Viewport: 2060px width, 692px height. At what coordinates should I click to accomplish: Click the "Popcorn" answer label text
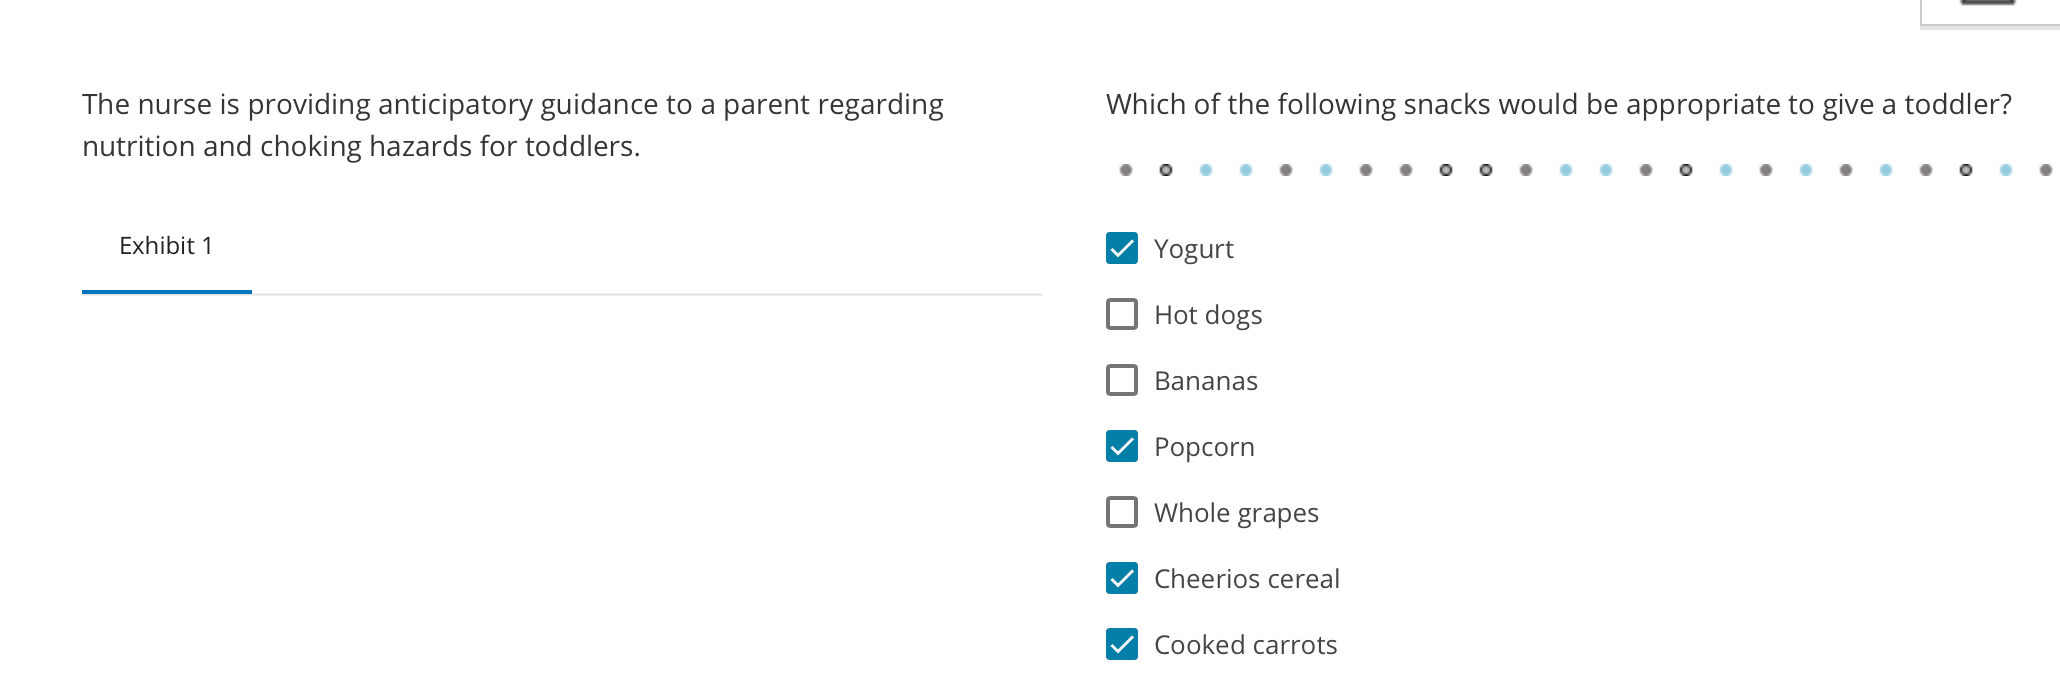click(1203, 447)
